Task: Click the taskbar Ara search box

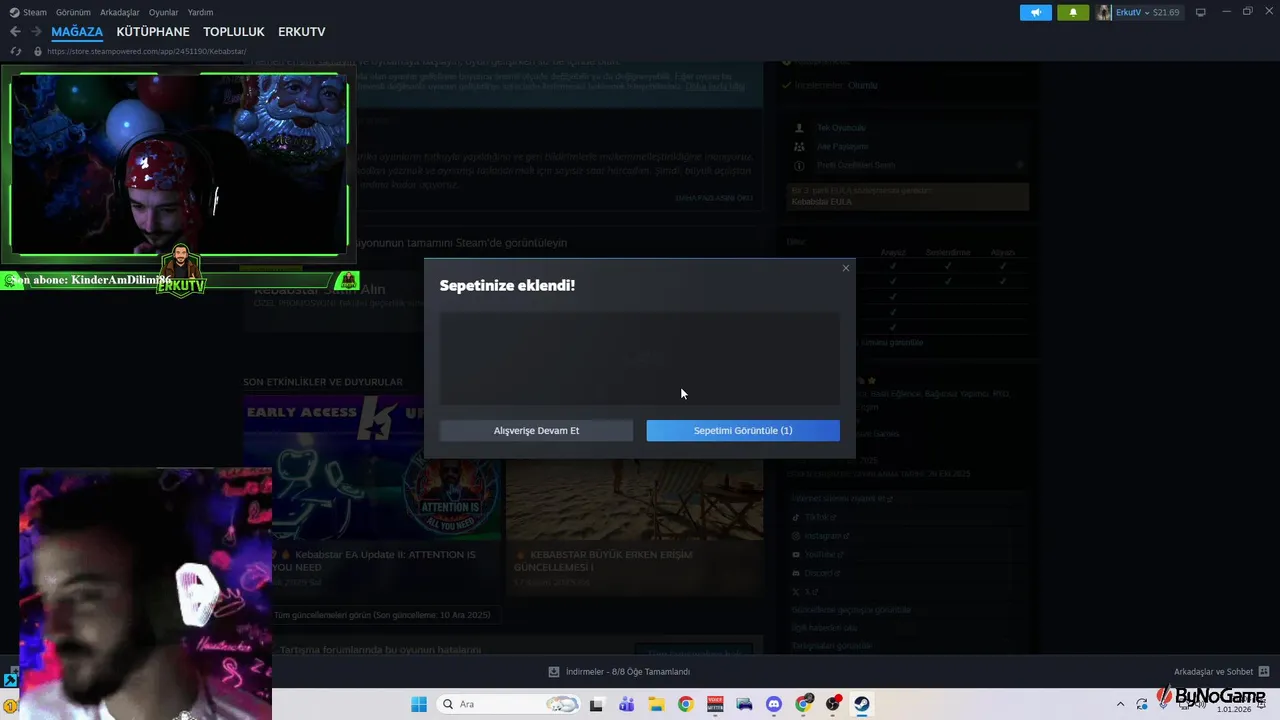Action: coord(509,704)
